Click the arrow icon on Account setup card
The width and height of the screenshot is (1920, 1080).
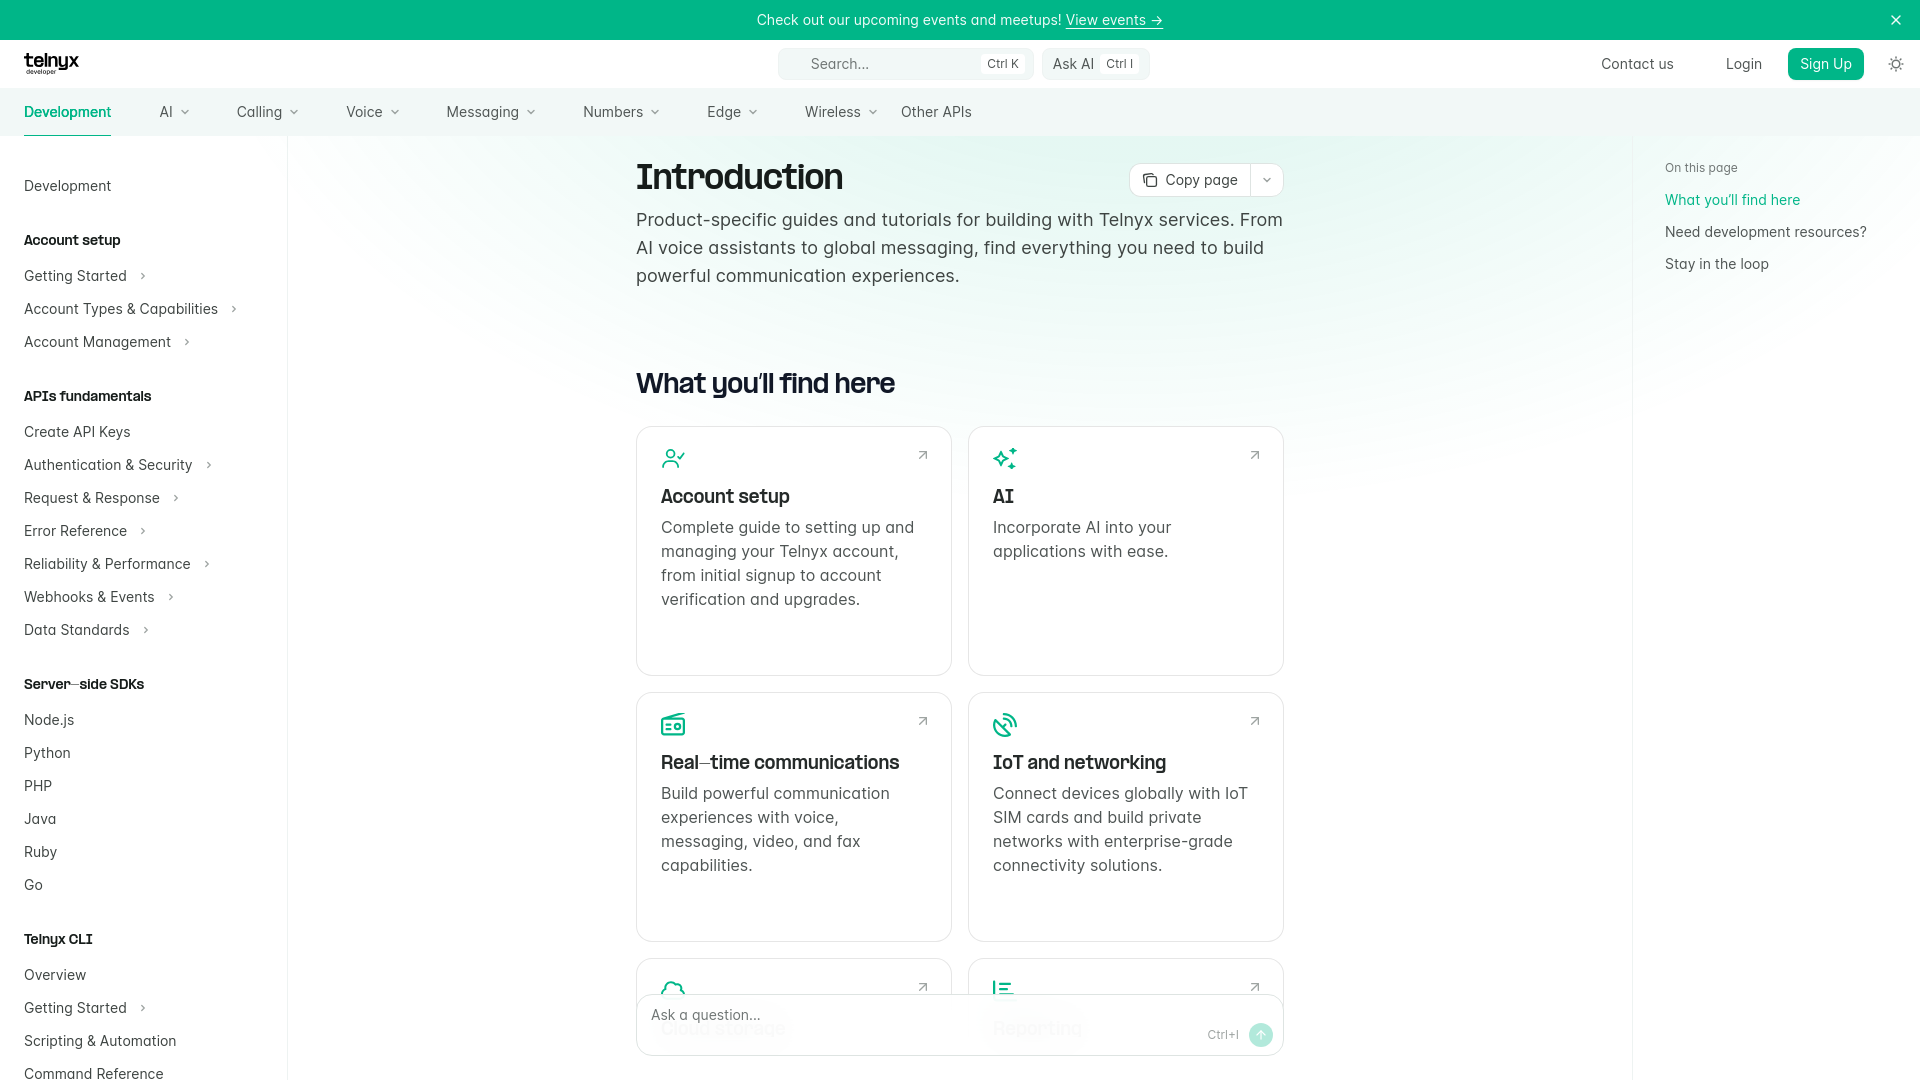click(923, 455)
